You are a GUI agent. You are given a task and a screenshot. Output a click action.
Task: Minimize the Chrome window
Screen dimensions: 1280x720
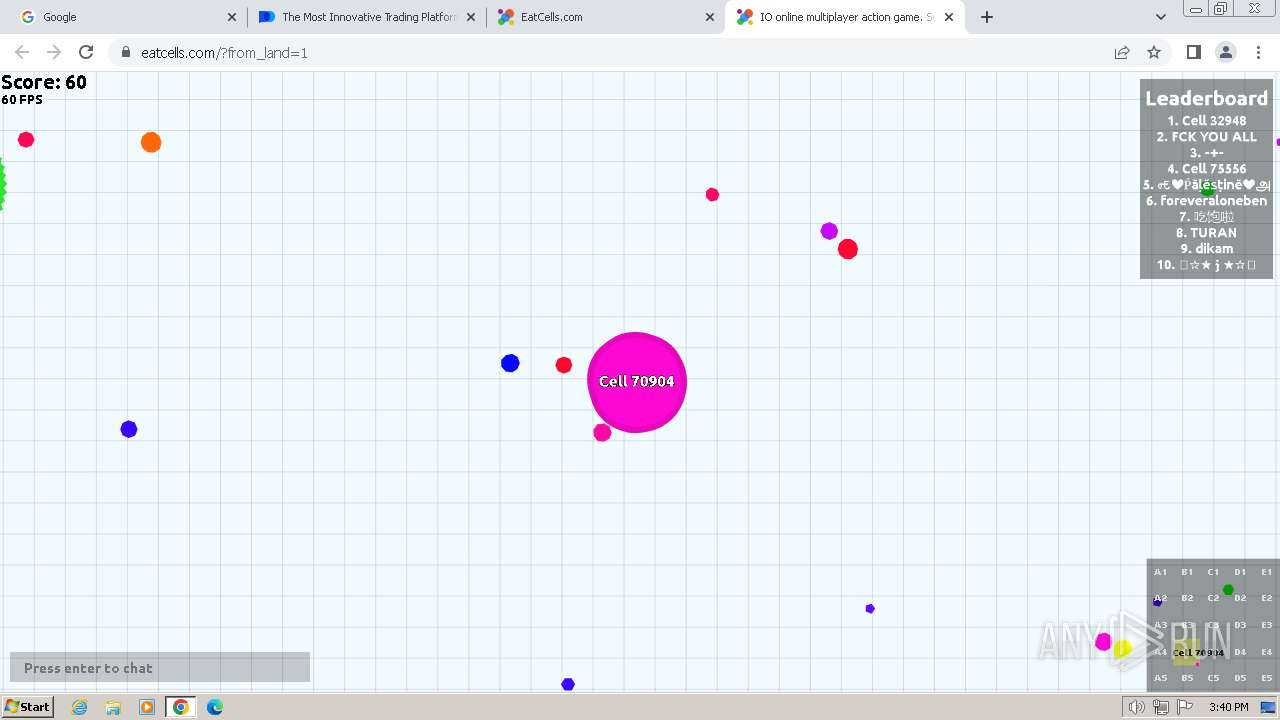click(x=1196, y=9)
